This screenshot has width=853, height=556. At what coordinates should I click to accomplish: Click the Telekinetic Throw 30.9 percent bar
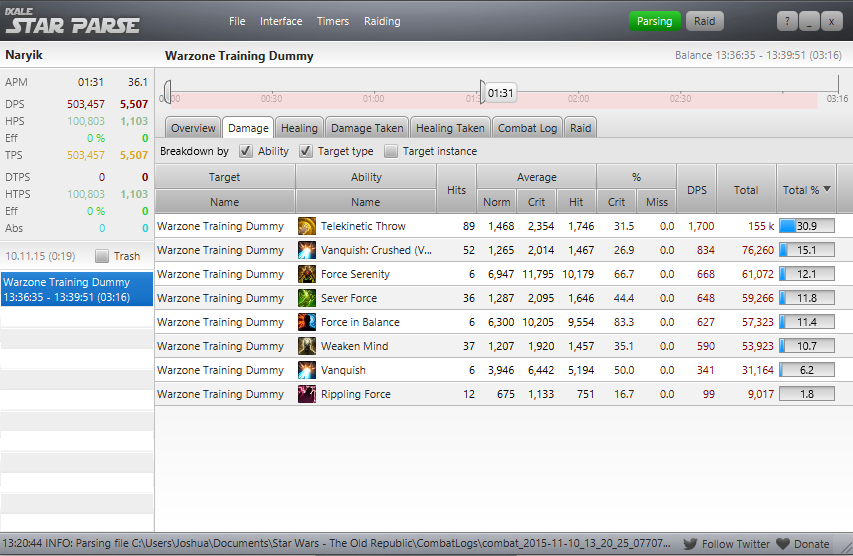[x=807, y=226]
